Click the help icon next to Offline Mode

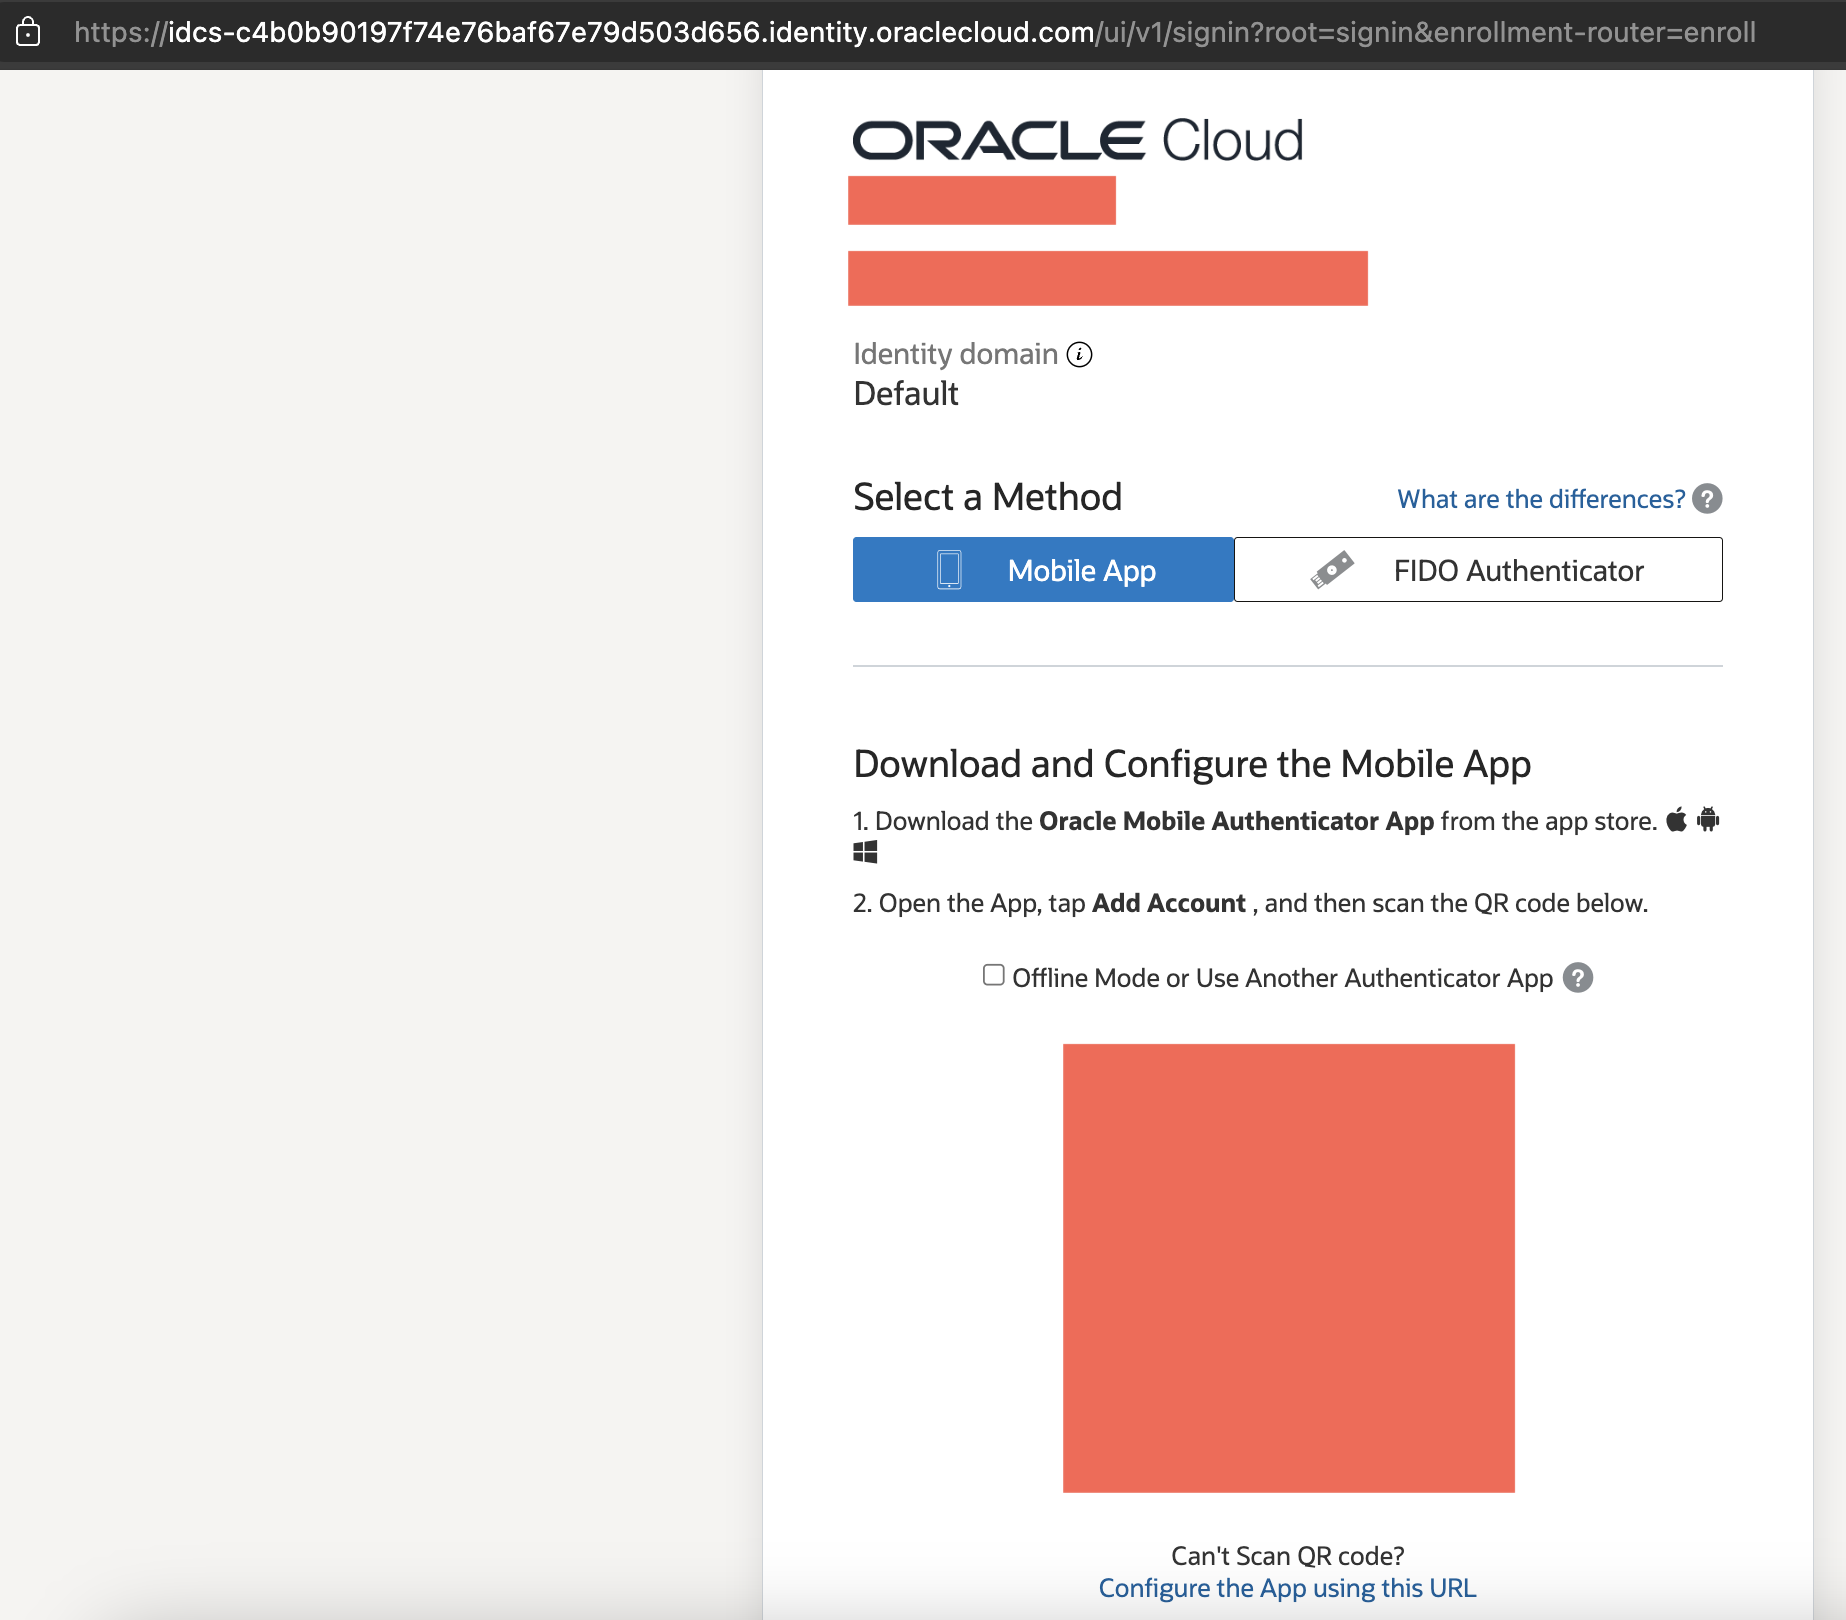click(1578, 977)
